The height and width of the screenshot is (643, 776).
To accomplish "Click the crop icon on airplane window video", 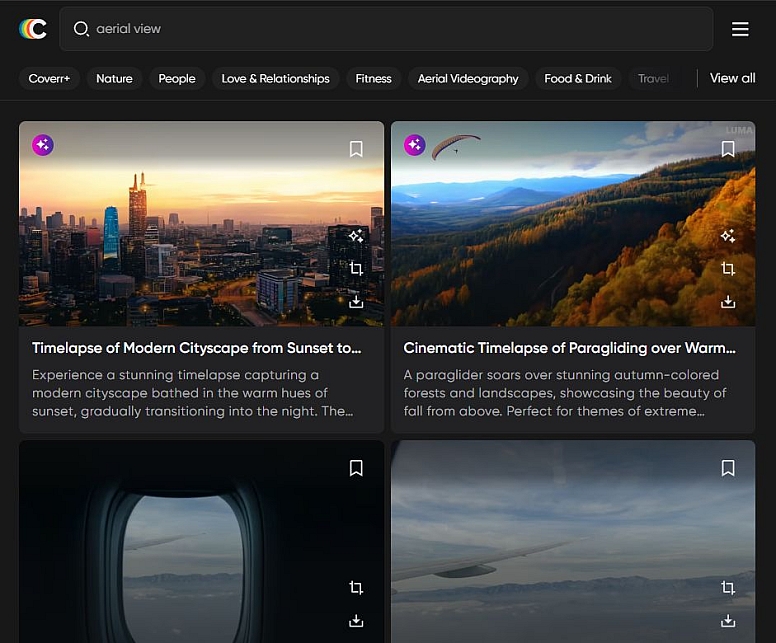I will coord(356,588).
